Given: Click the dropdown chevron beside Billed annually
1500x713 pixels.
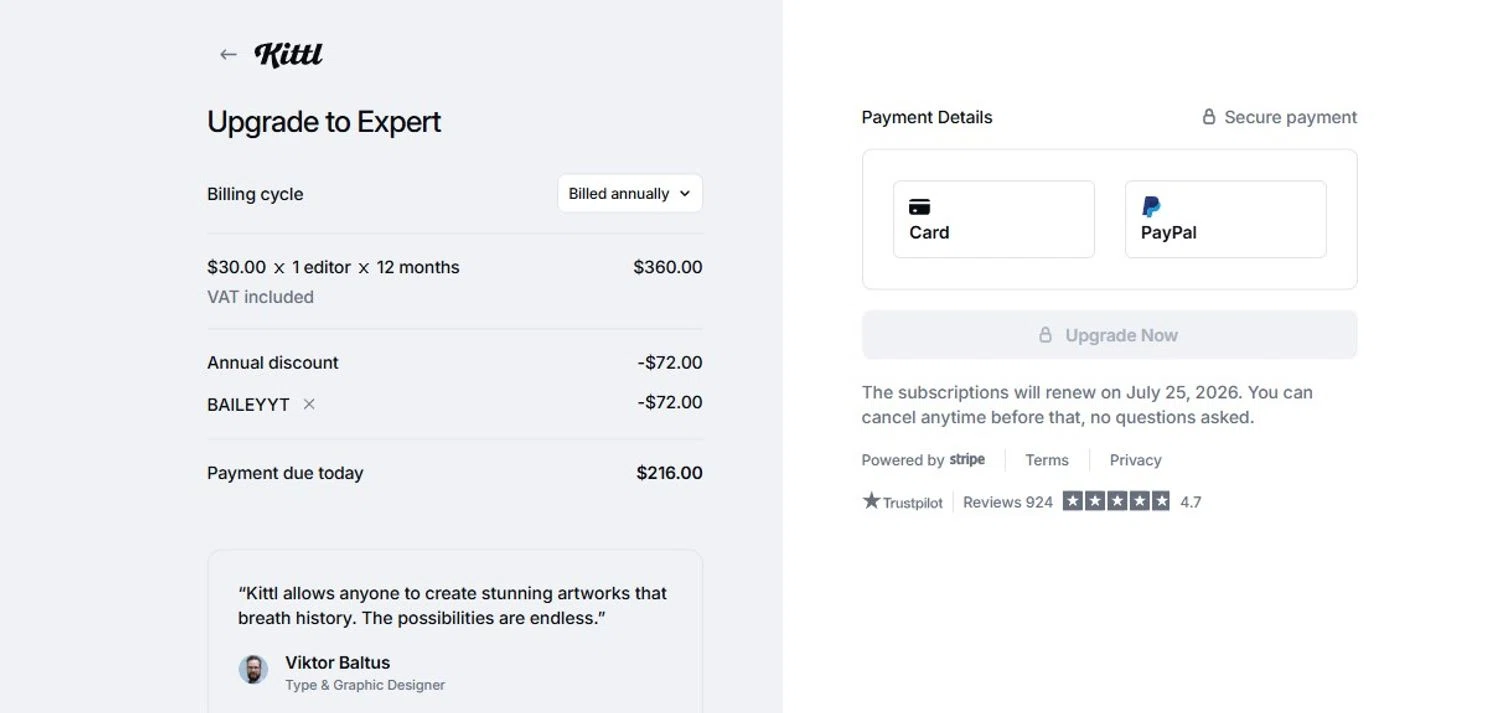Looking at the screenshot, I should [x=685, y=194].
